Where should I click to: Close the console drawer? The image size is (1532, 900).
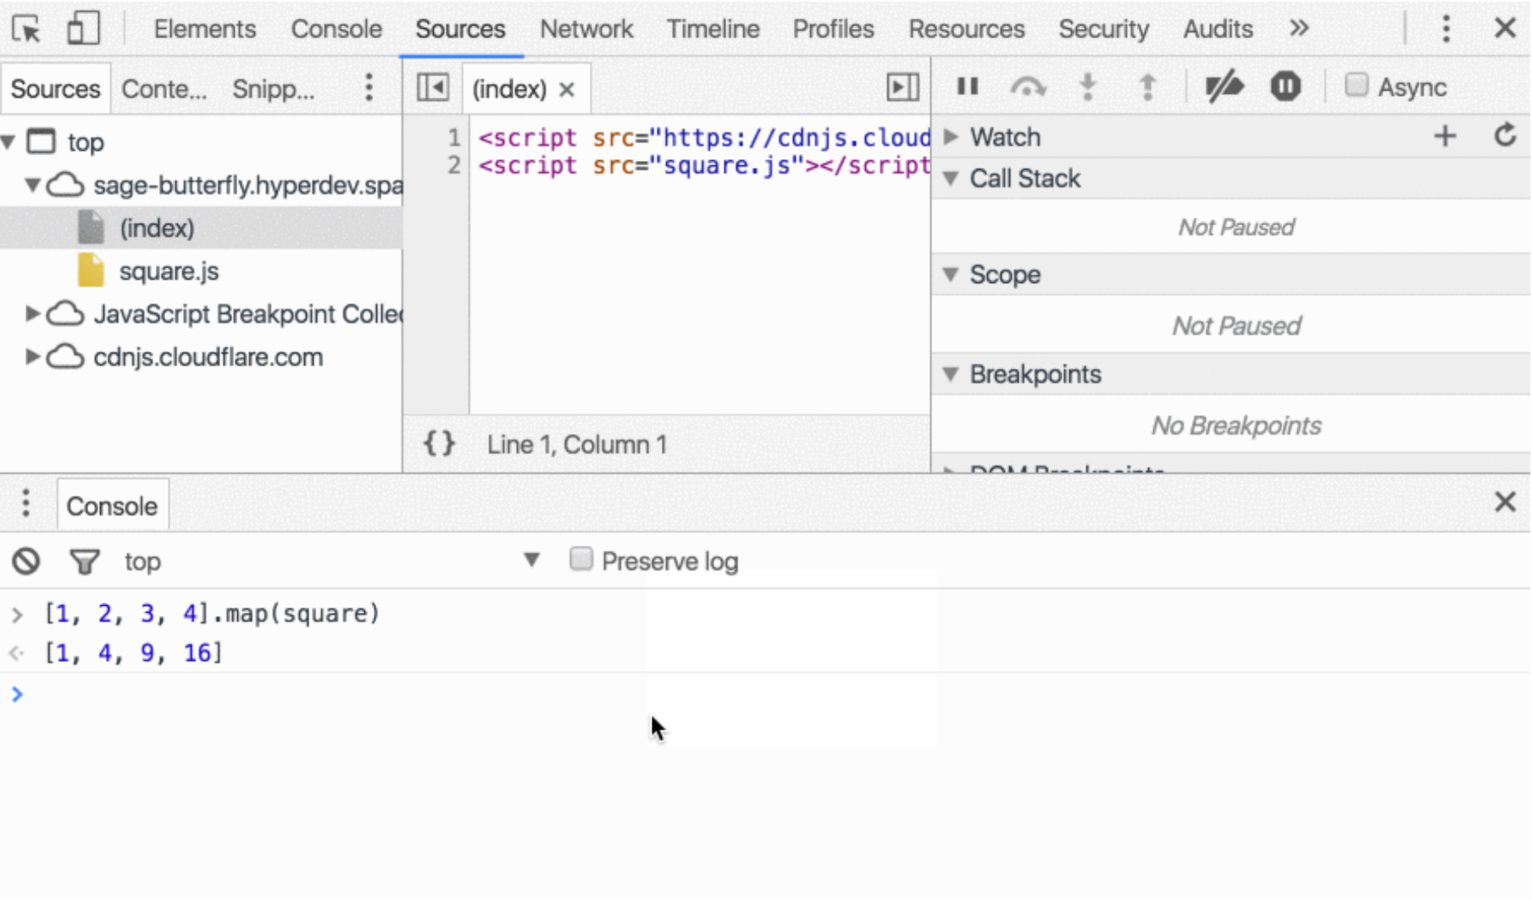[x=1505, y=502]
